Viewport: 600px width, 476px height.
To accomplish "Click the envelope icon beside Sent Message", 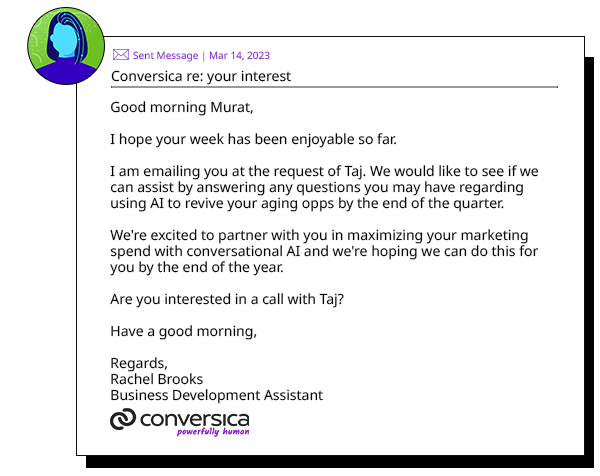I will 120,56.
